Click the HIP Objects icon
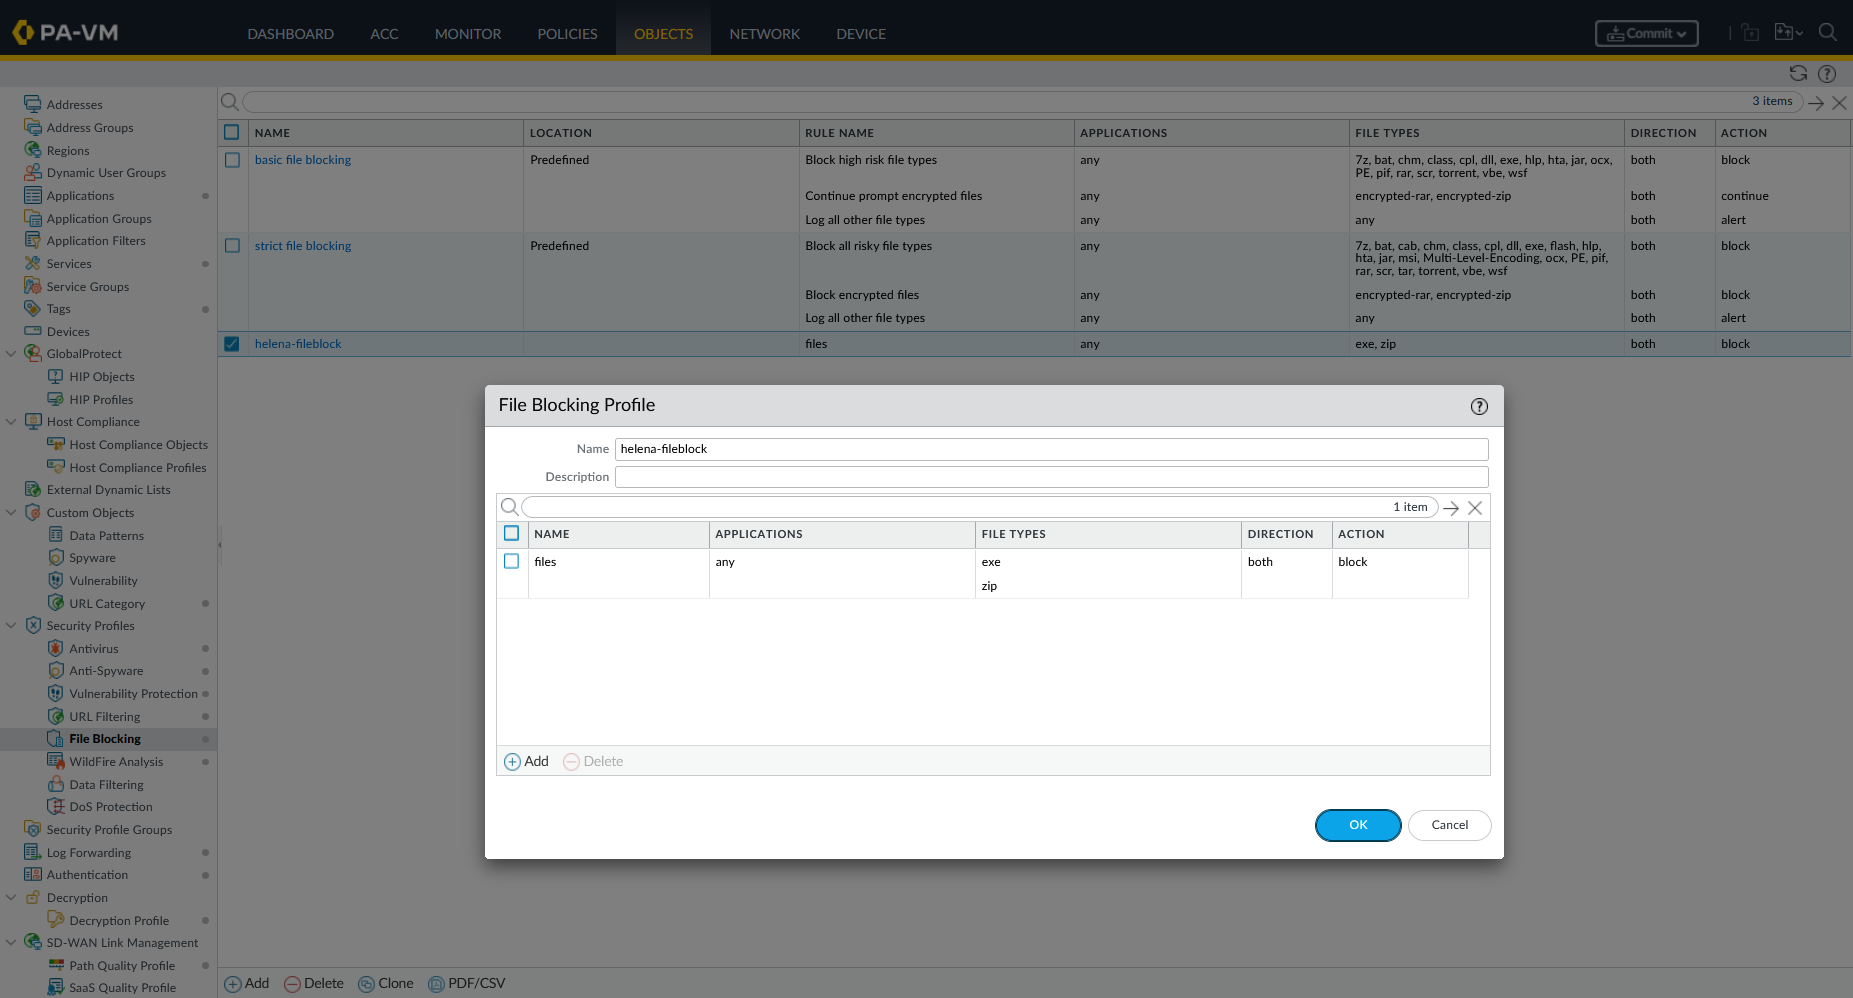Viewport: 1853px width, 998px height. [56, 376]
